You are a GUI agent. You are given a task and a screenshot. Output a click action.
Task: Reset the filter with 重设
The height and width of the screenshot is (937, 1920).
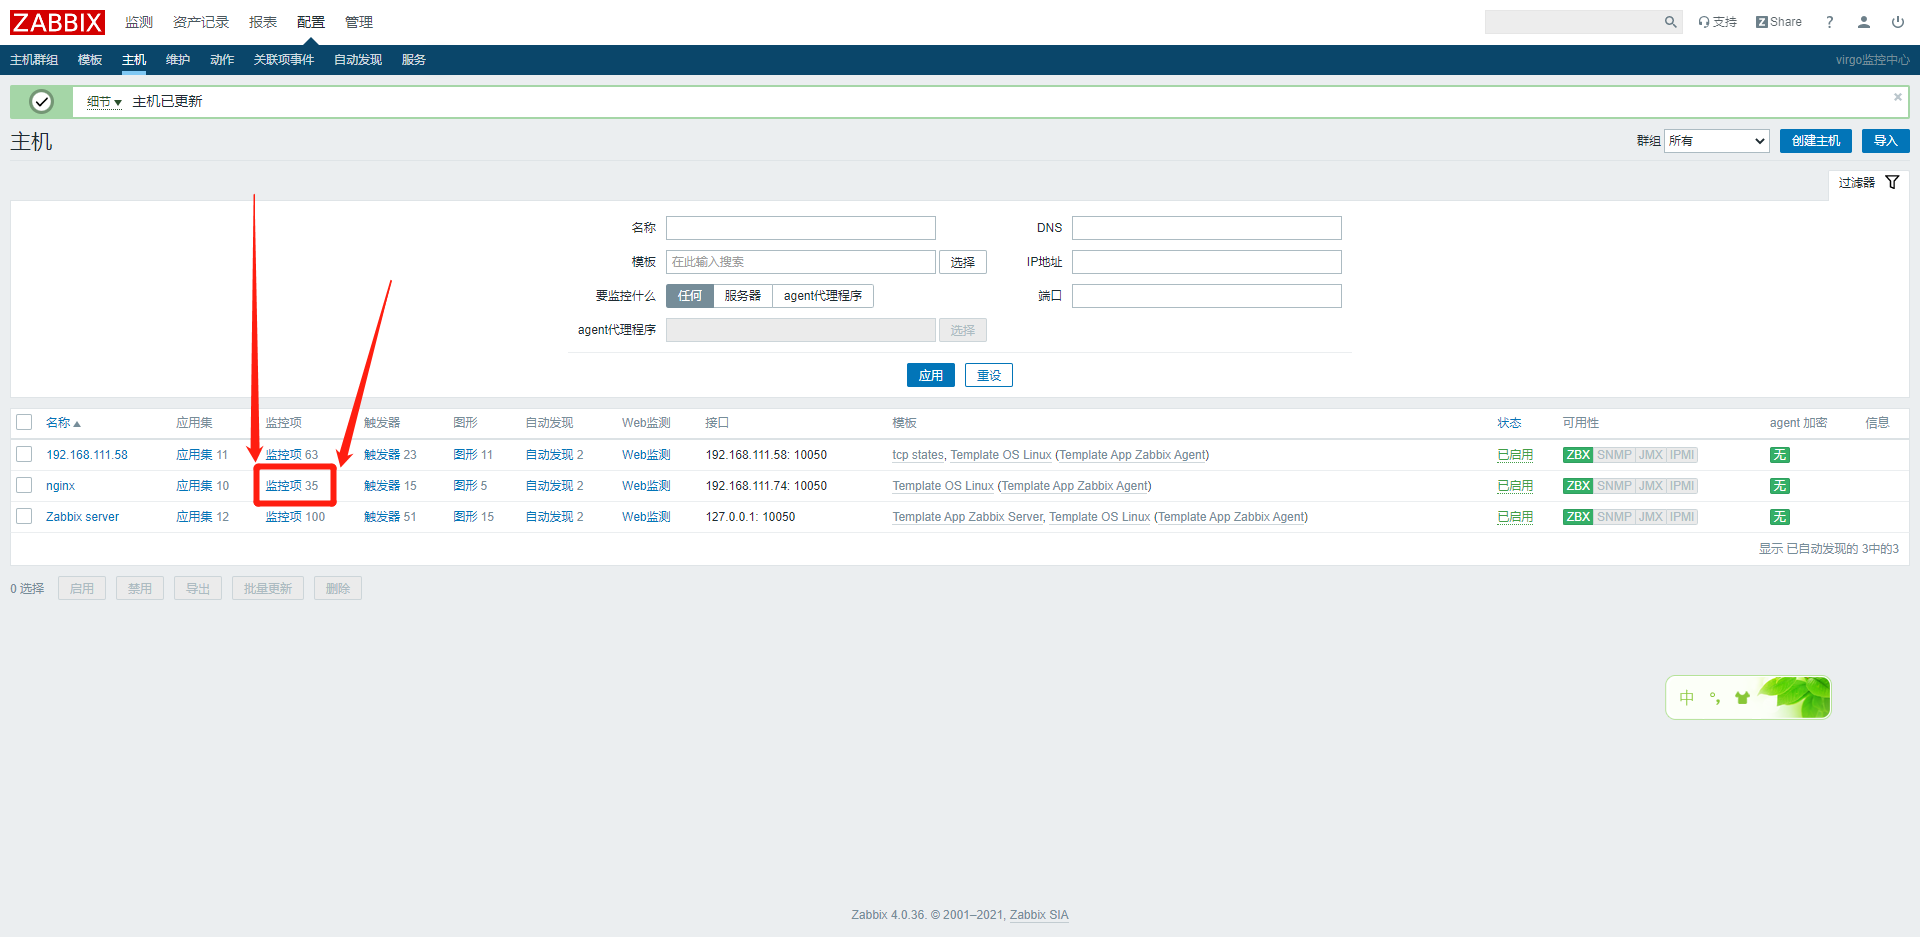coord(989,375)
